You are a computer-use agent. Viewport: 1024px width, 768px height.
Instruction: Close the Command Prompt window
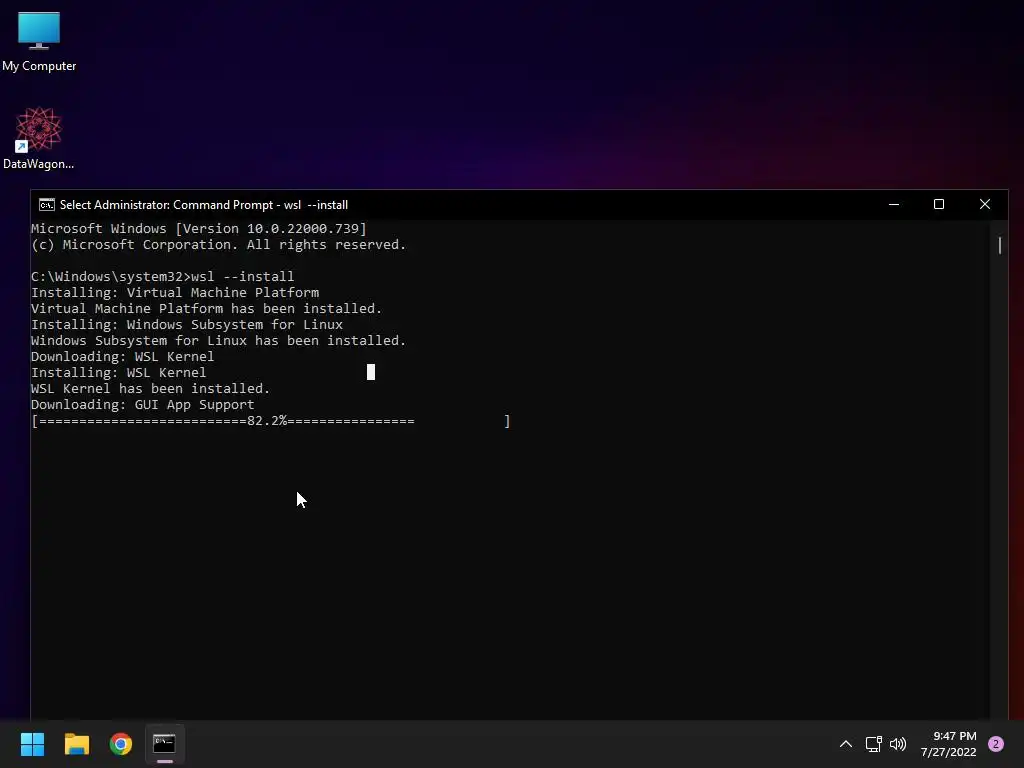click(x=985, y=204)
